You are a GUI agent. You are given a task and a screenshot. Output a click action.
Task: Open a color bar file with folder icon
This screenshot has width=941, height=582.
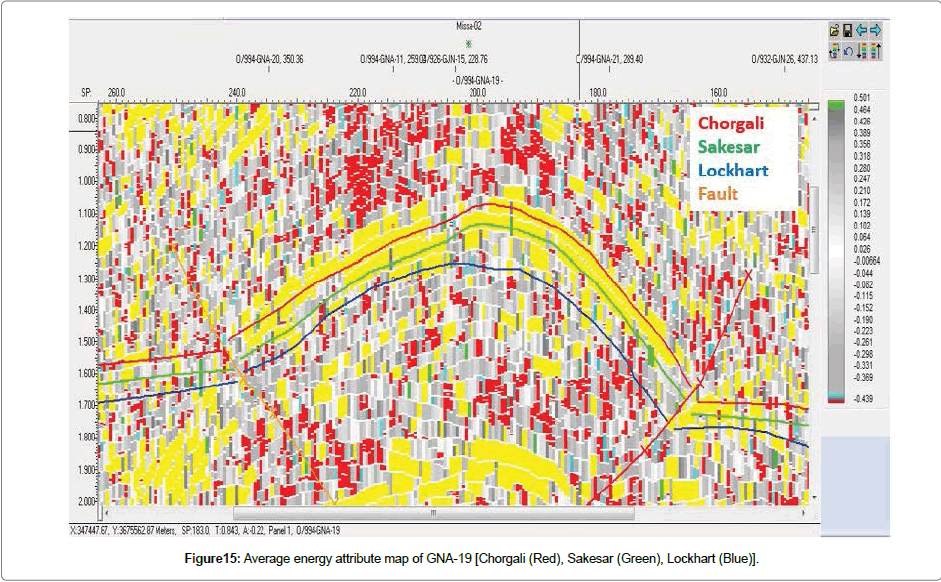(x=834, y=31)
